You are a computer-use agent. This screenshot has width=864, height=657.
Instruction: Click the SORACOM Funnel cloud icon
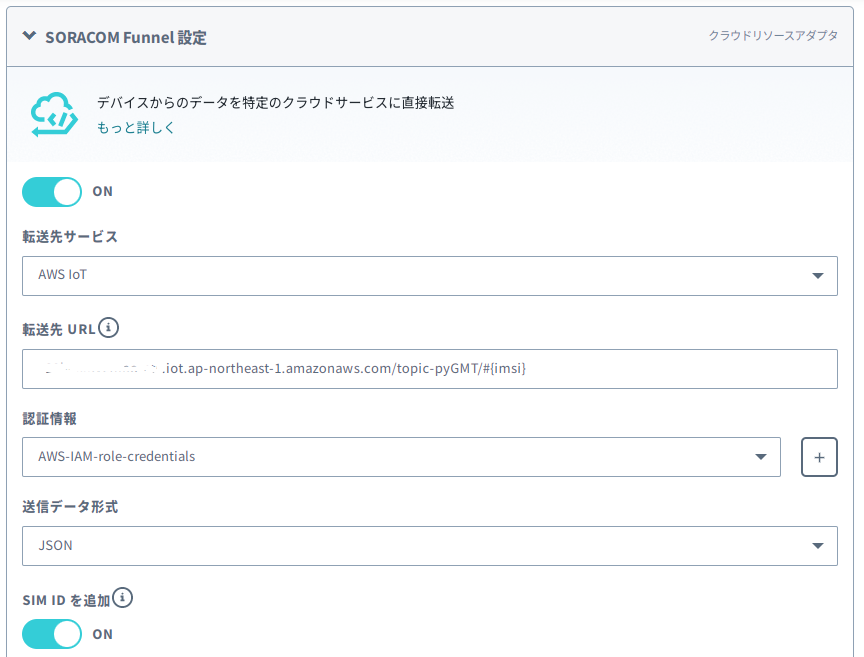coord(54,114)
